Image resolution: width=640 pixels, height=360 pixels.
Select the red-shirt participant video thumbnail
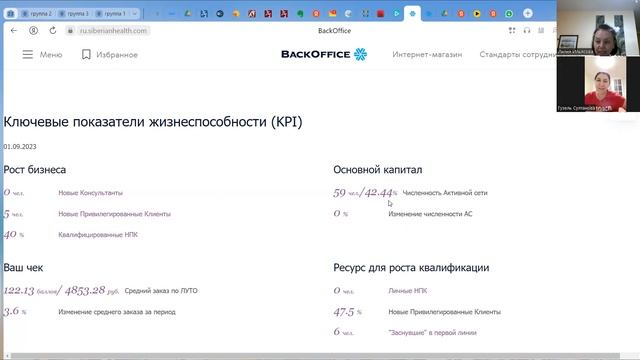pos(598,84)
